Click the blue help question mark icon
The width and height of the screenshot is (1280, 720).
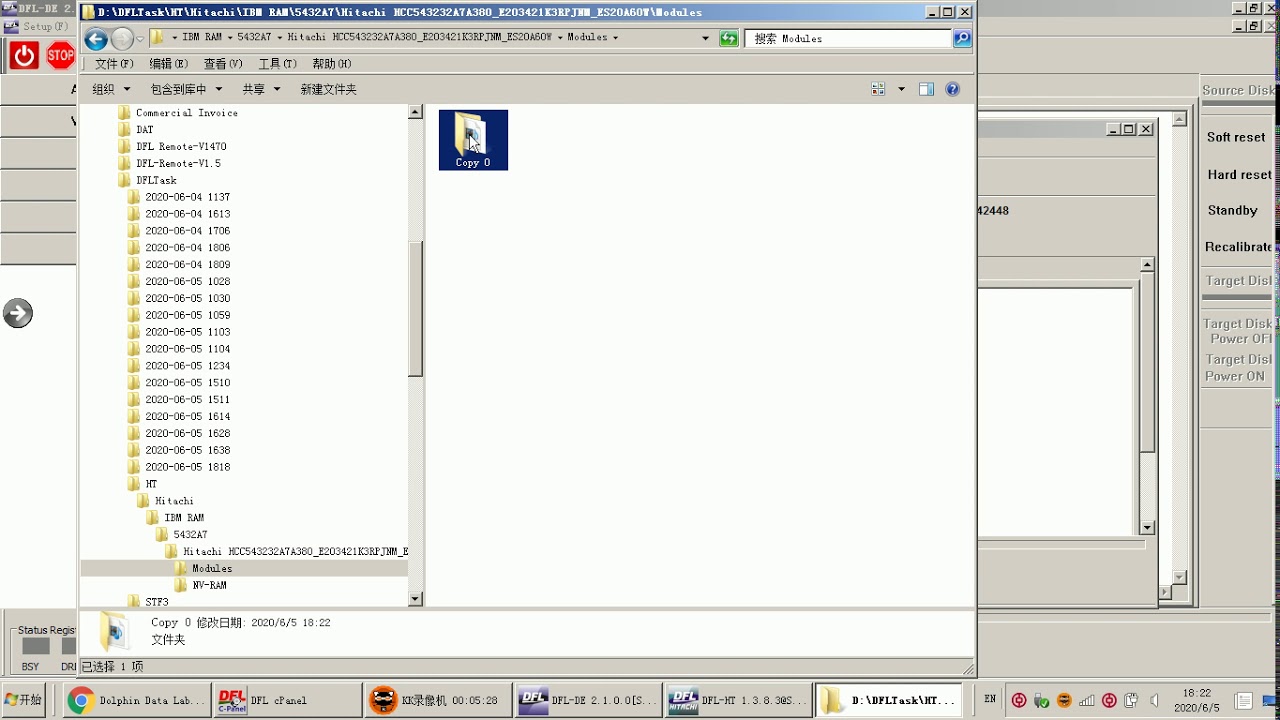tap(952, 89)
